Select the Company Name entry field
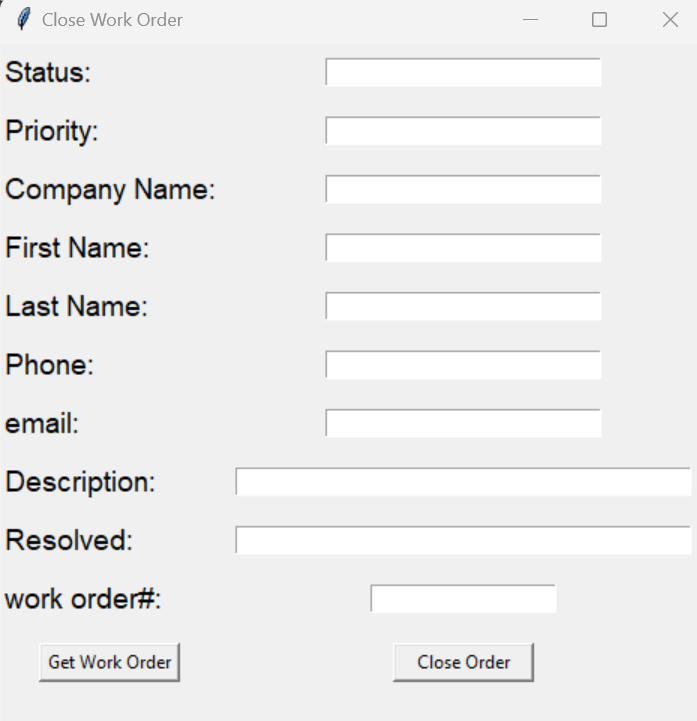Screen dimensions: 697x721 pyautogui.click(x=463, y=189)
